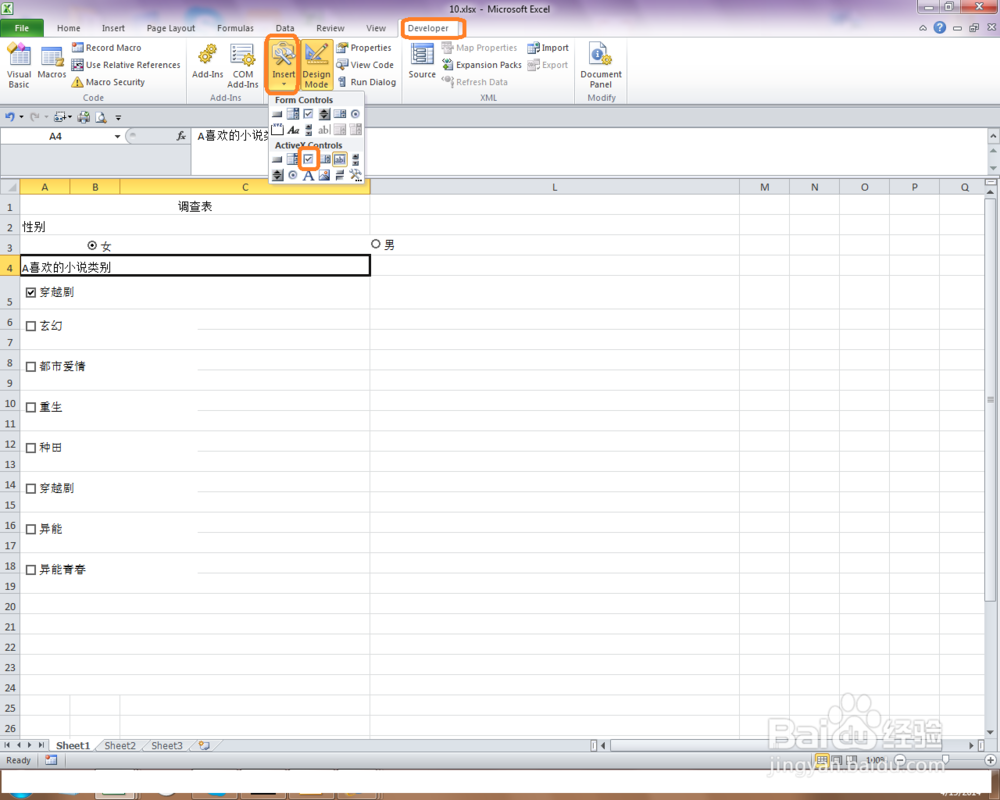Check the 种田 checkbox

pos(31,448)
